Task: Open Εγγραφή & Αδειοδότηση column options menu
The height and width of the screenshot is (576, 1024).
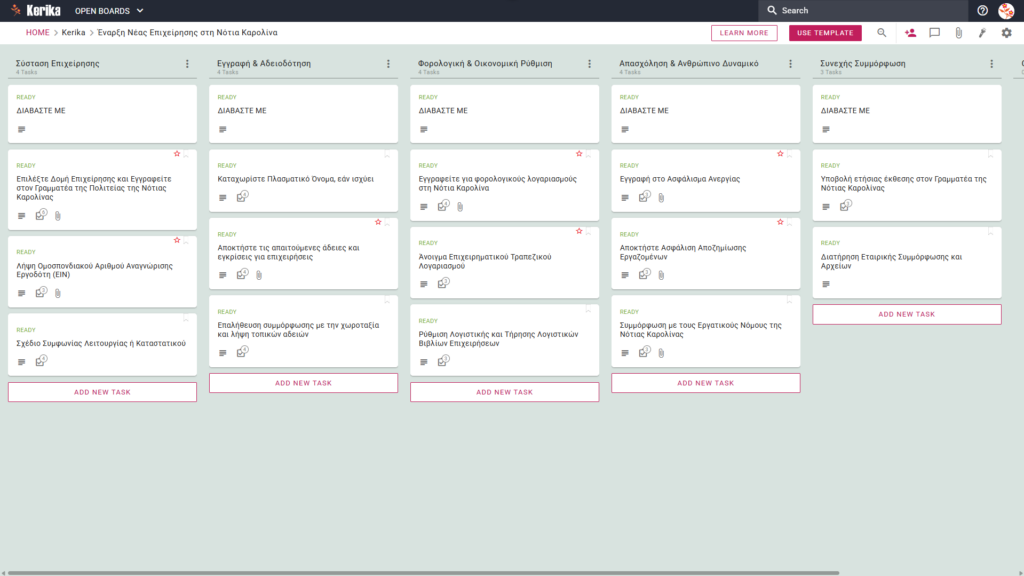Action: point(389,64)
